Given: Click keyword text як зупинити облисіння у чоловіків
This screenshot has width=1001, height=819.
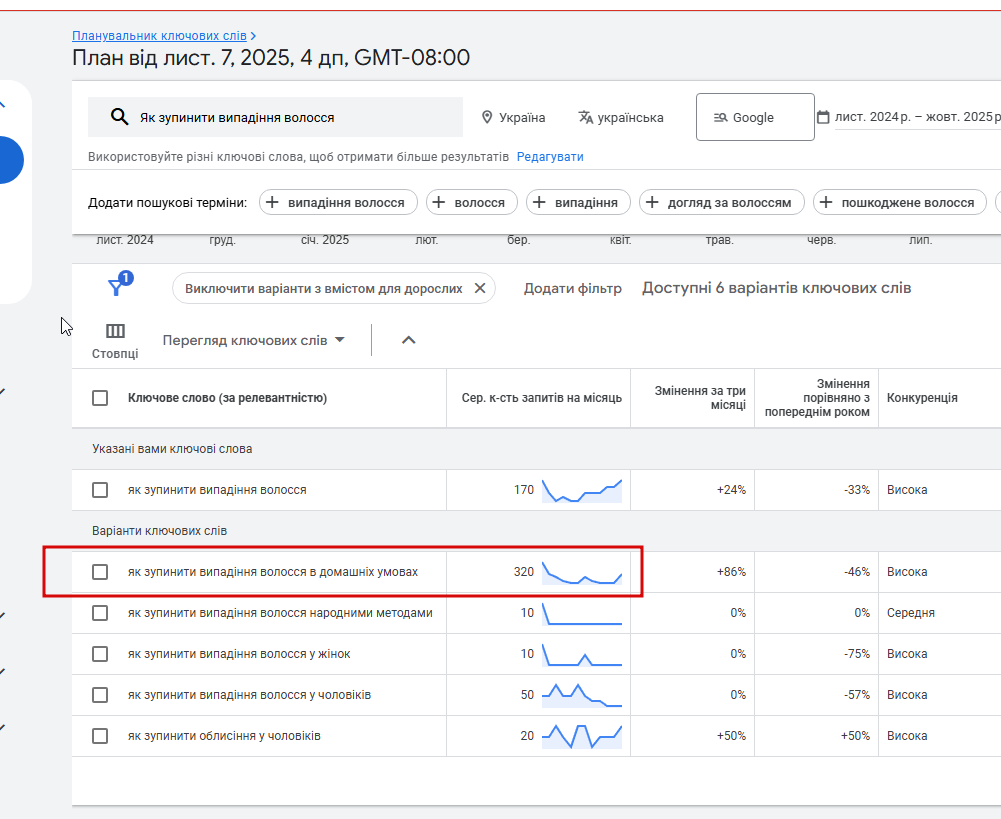Looking at the screenshot, I should coord(224,735).
